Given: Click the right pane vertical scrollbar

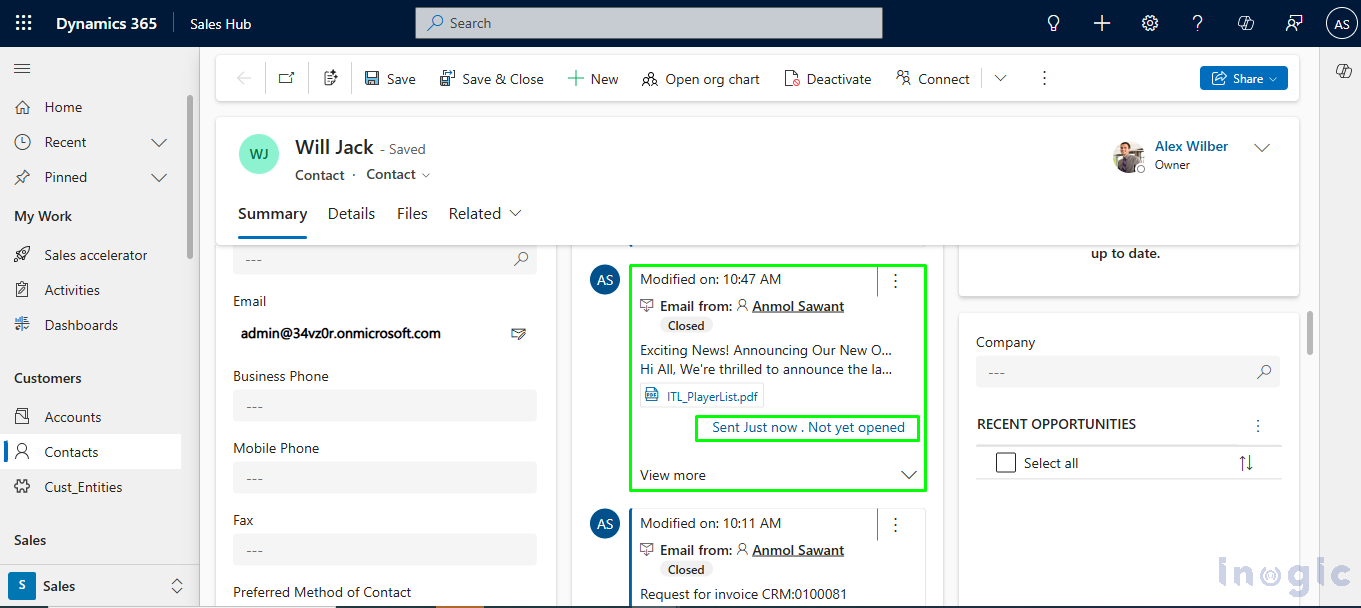Looking at the screenshot, I should pos(1310,333).
